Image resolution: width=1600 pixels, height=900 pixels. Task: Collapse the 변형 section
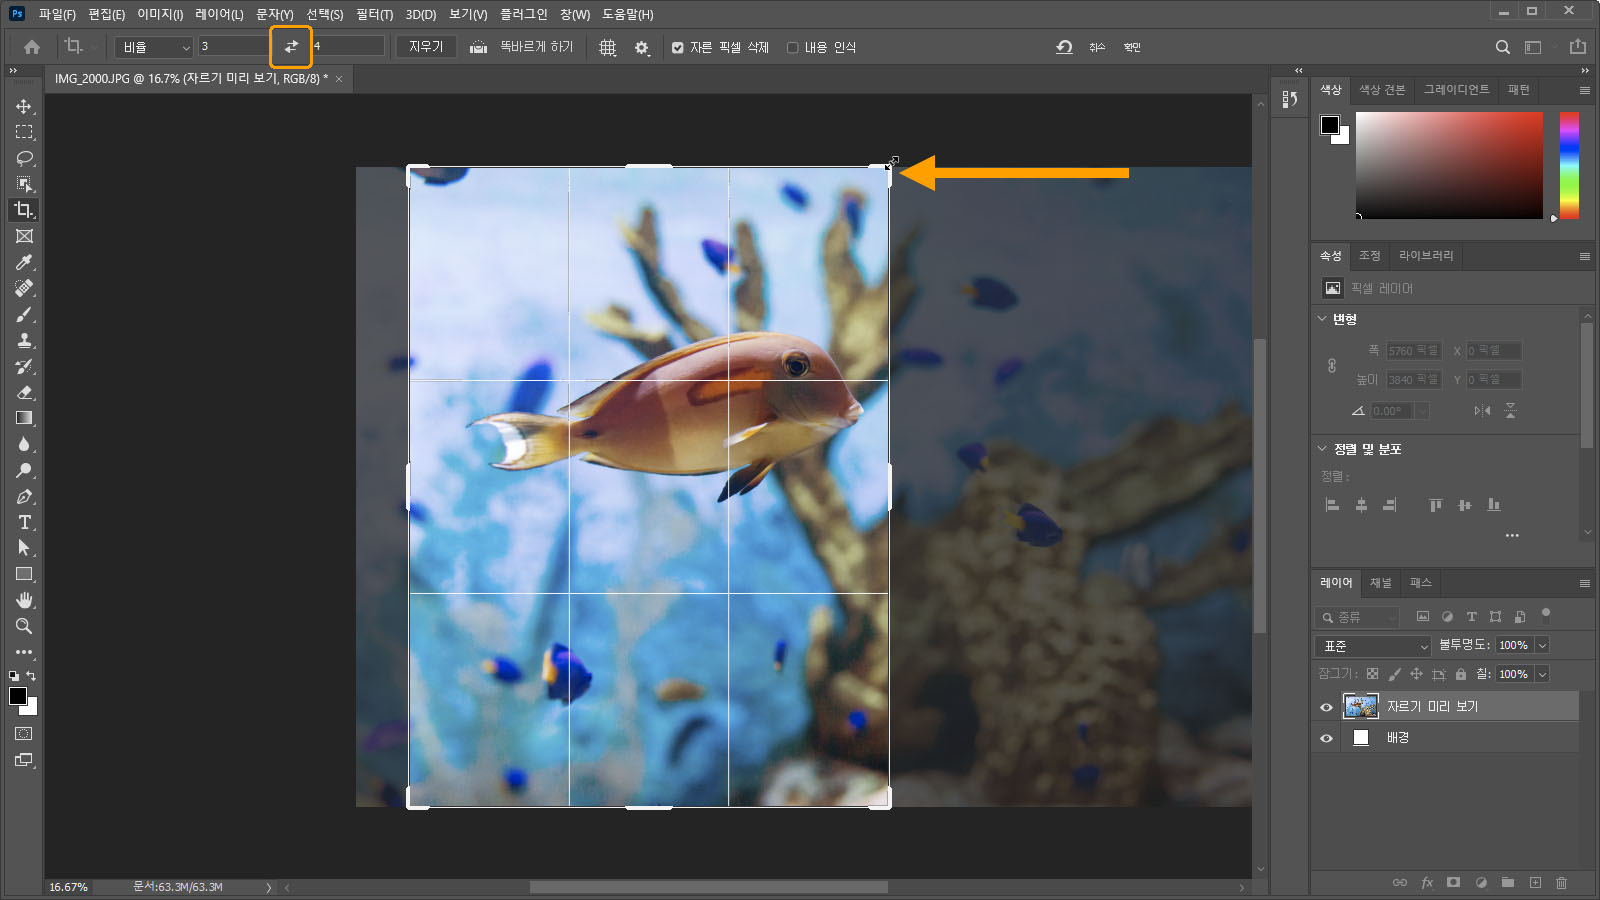click(x=1322, y=319)
